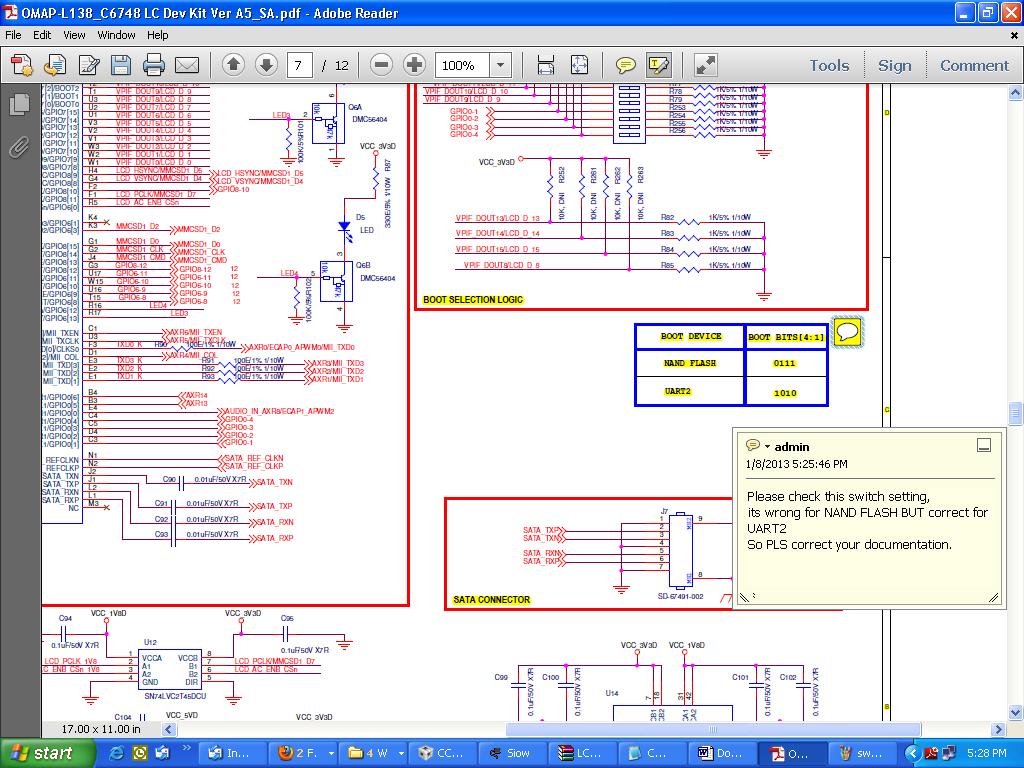Open the Sign pane

coord(894,65)
